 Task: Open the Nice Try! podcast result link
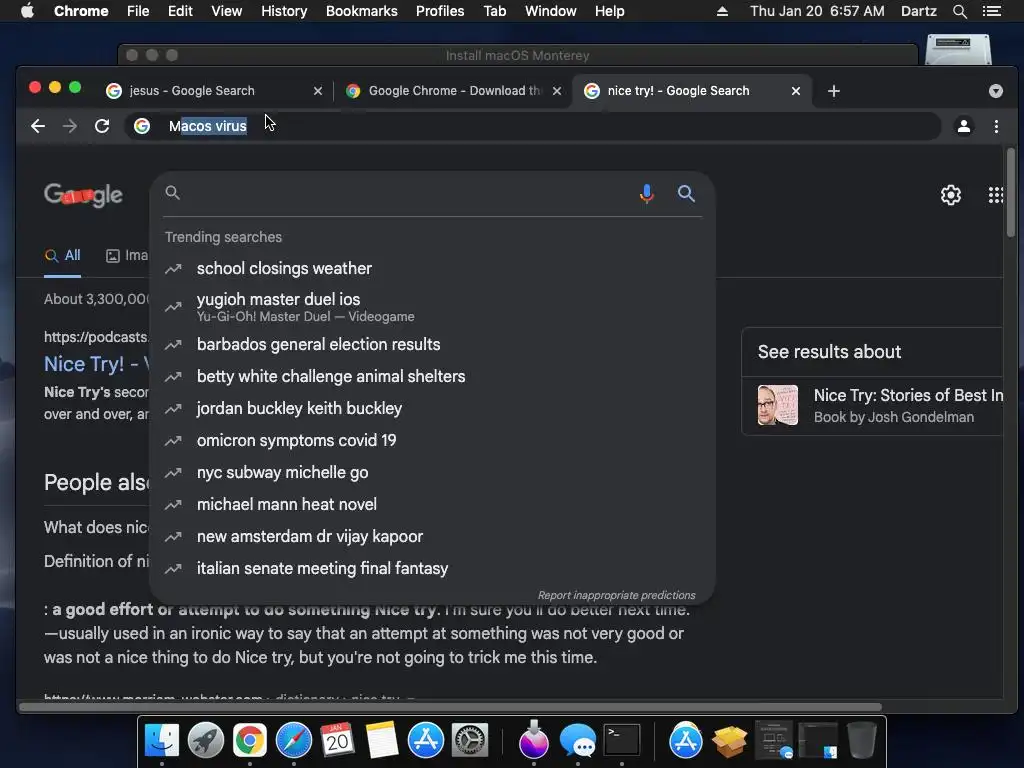click(x=97, y=364)
